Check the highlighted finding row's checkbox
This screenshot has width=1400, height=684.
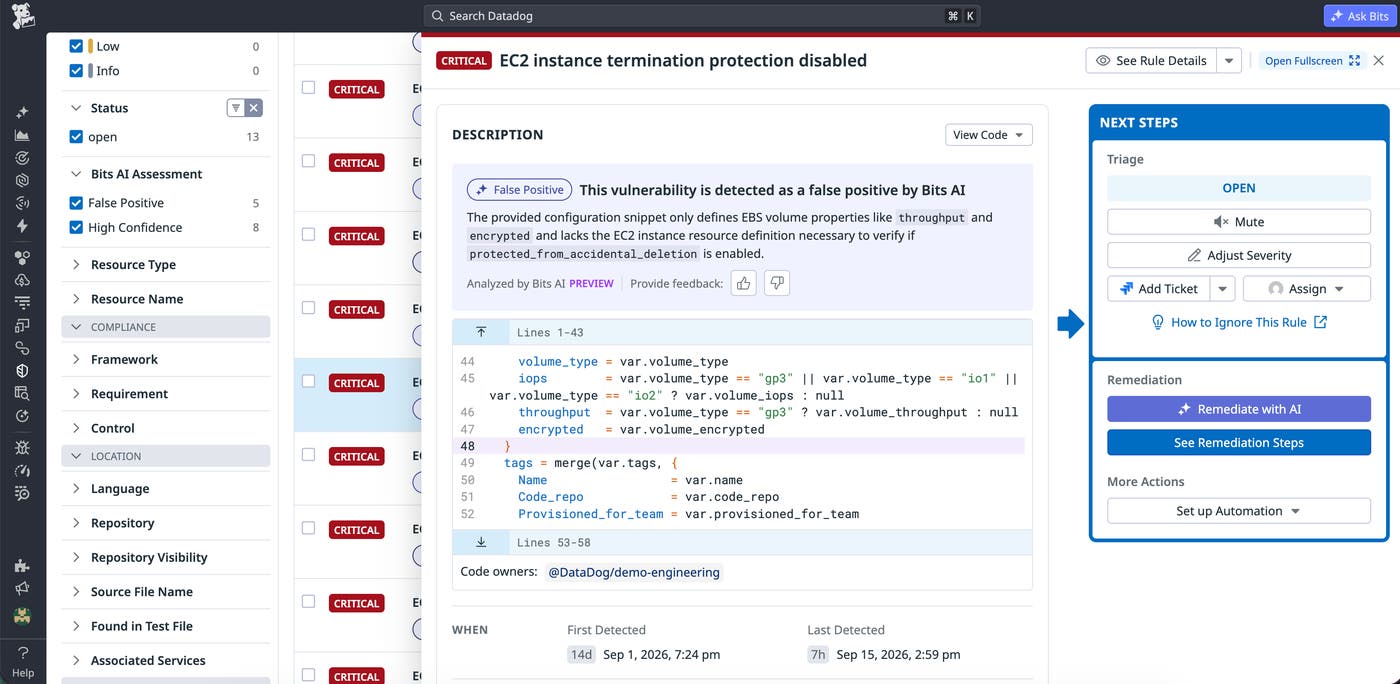309,381
